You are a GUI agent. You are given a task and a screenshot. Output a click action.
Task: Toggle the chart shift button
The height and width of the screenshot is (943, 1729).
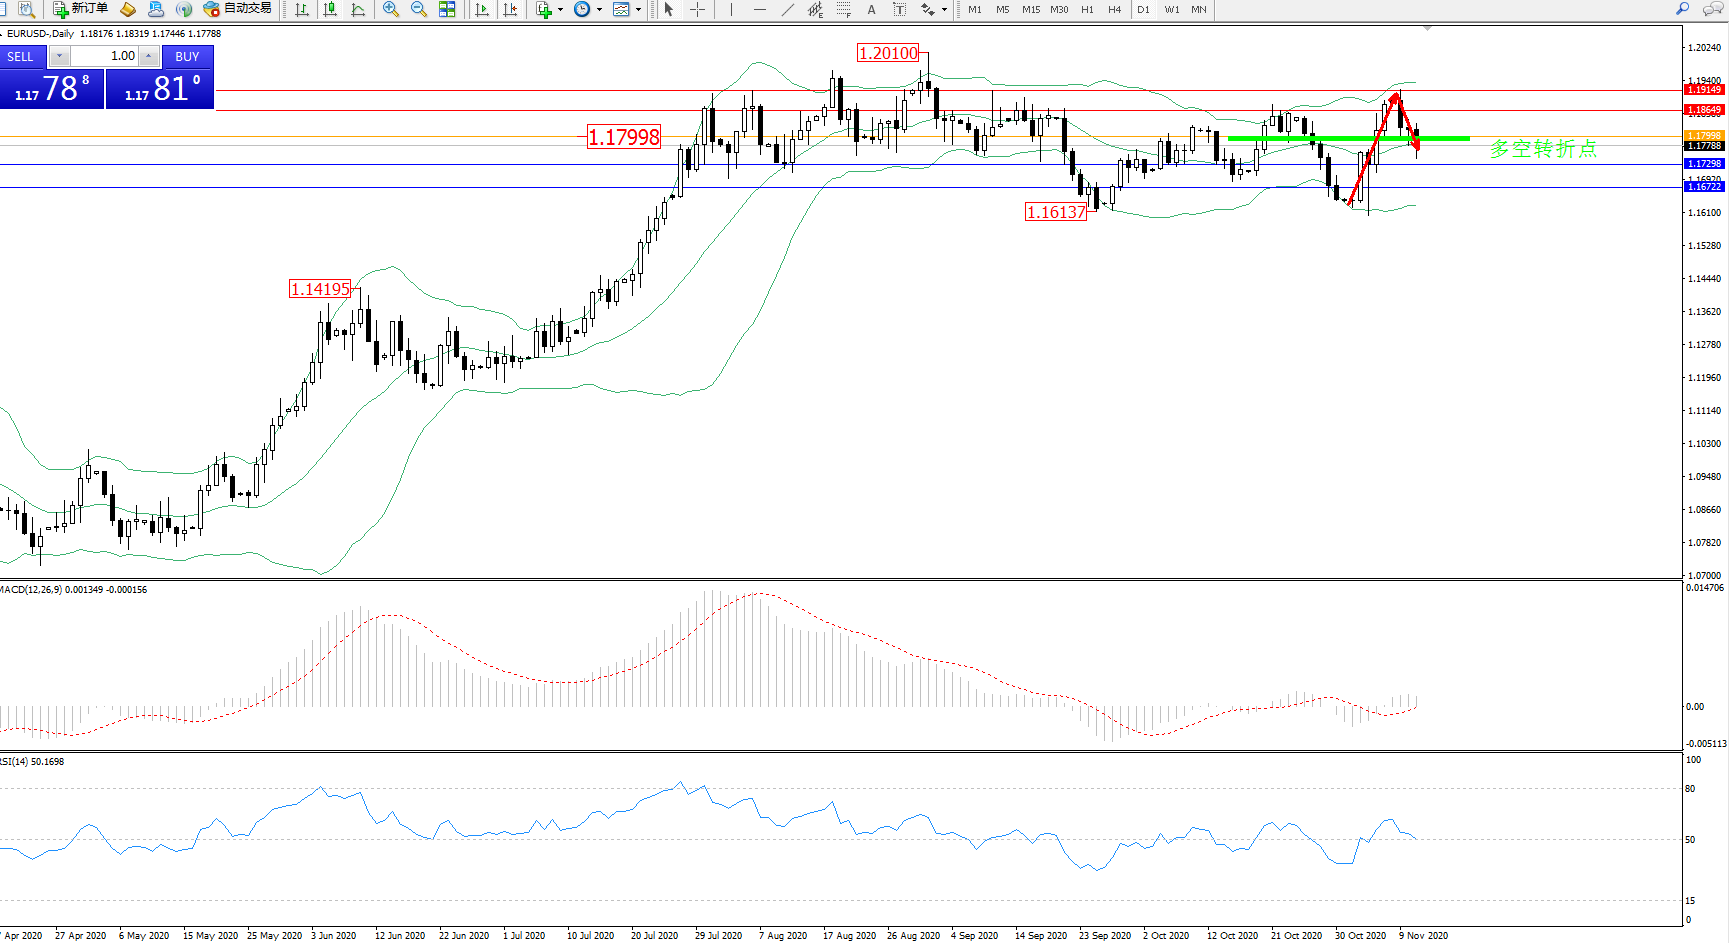[510, 9]
